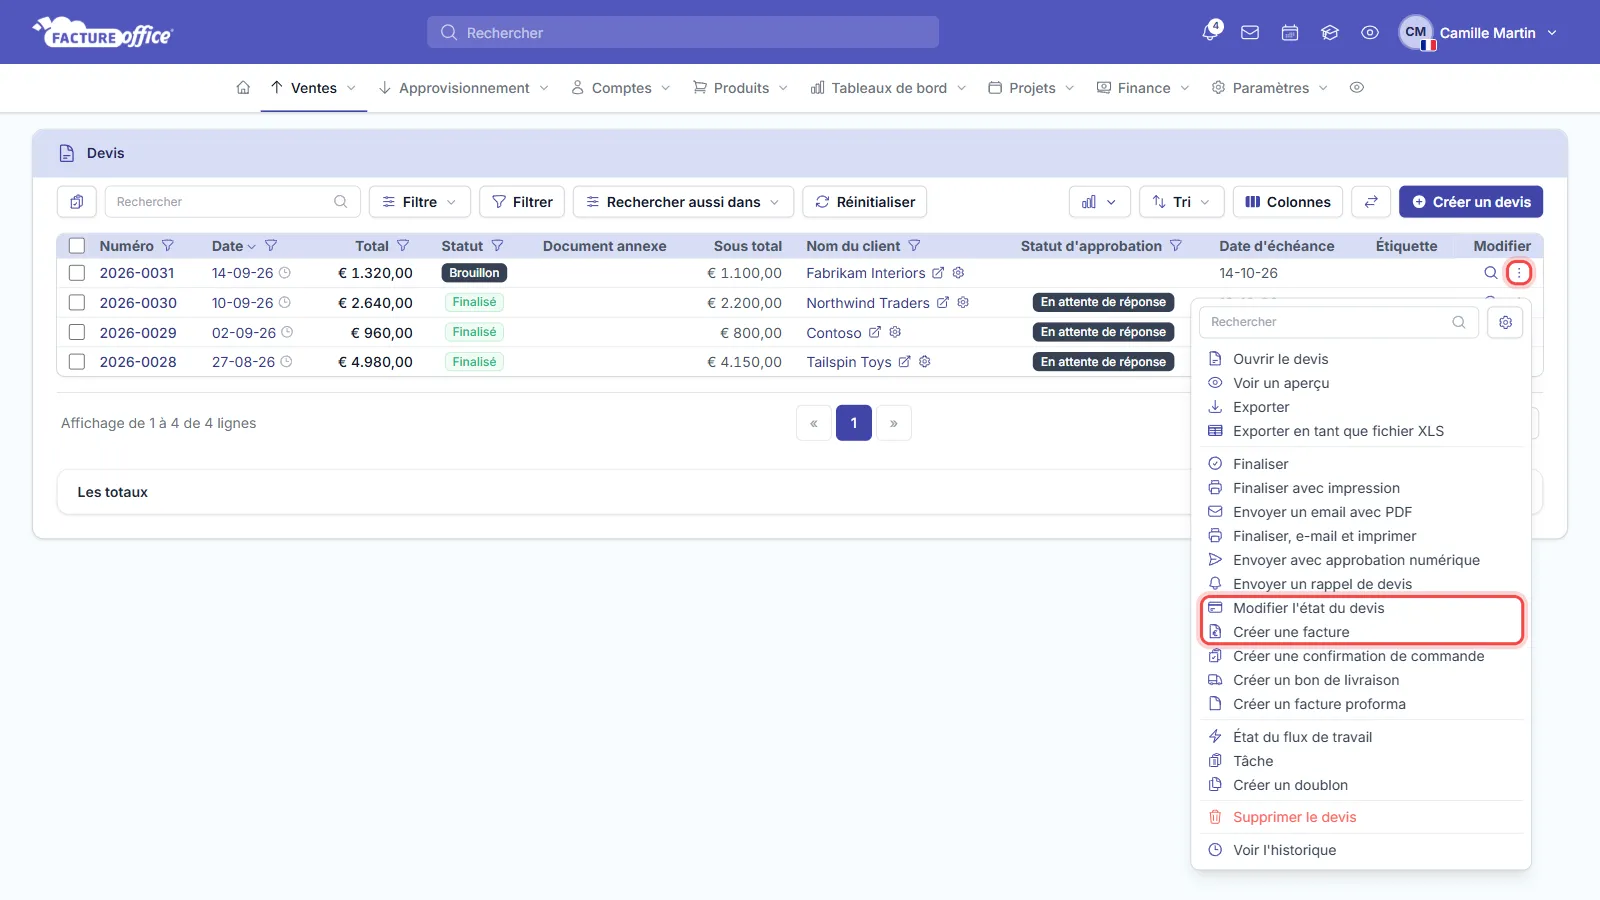
Task: Open three-dot actions menu for 2026-0031
Action: [x=1519, y=273]
